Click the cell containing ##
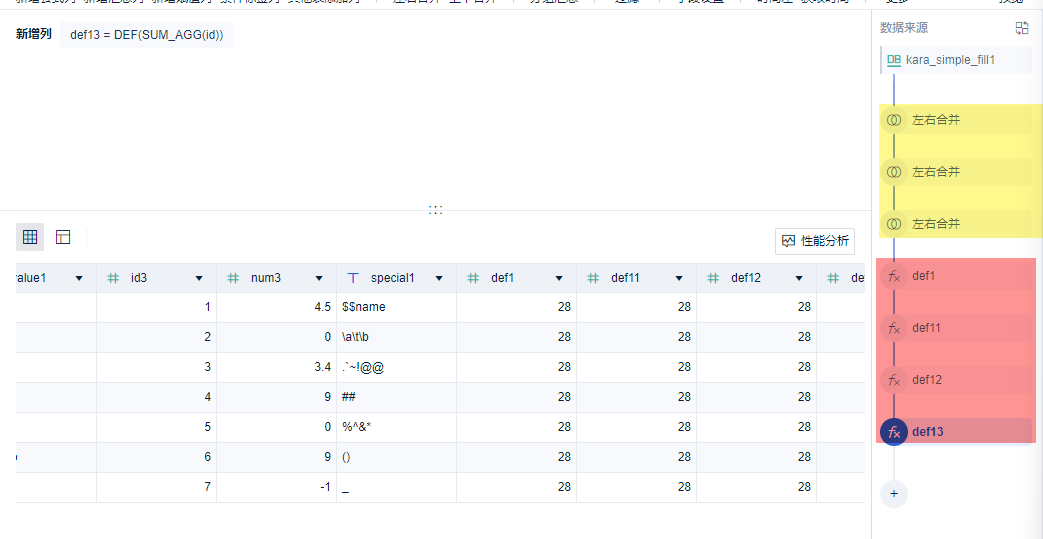 point(396,397)
